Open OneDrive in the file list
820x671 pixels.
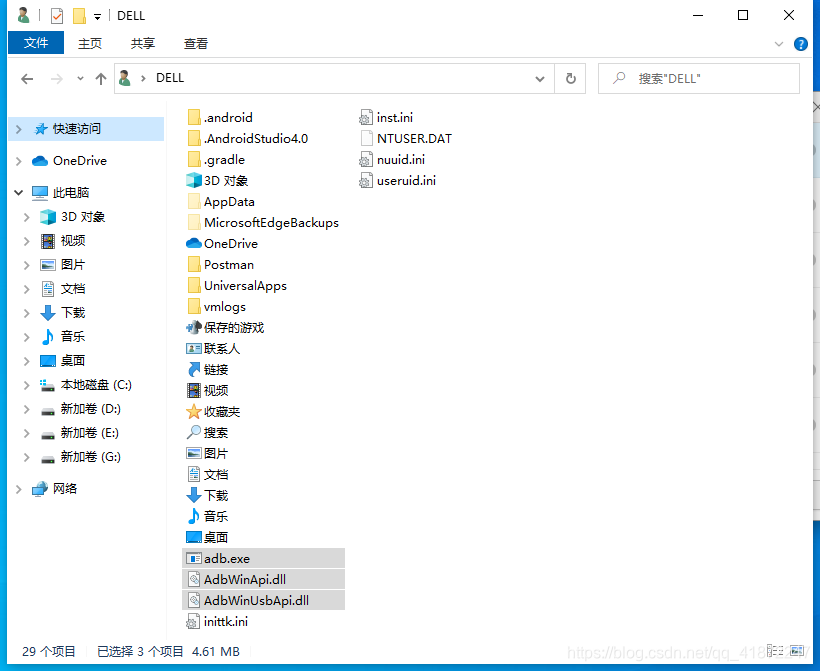[x=223, y=243]
